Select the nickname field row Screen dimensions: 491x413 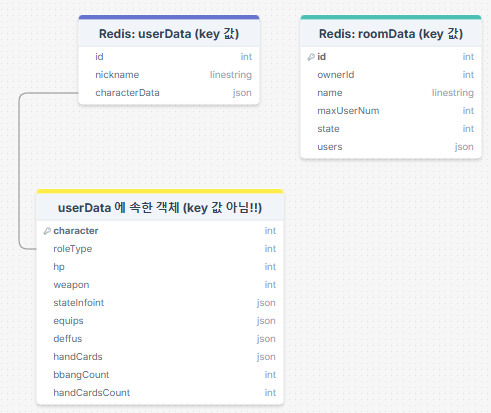169,75
